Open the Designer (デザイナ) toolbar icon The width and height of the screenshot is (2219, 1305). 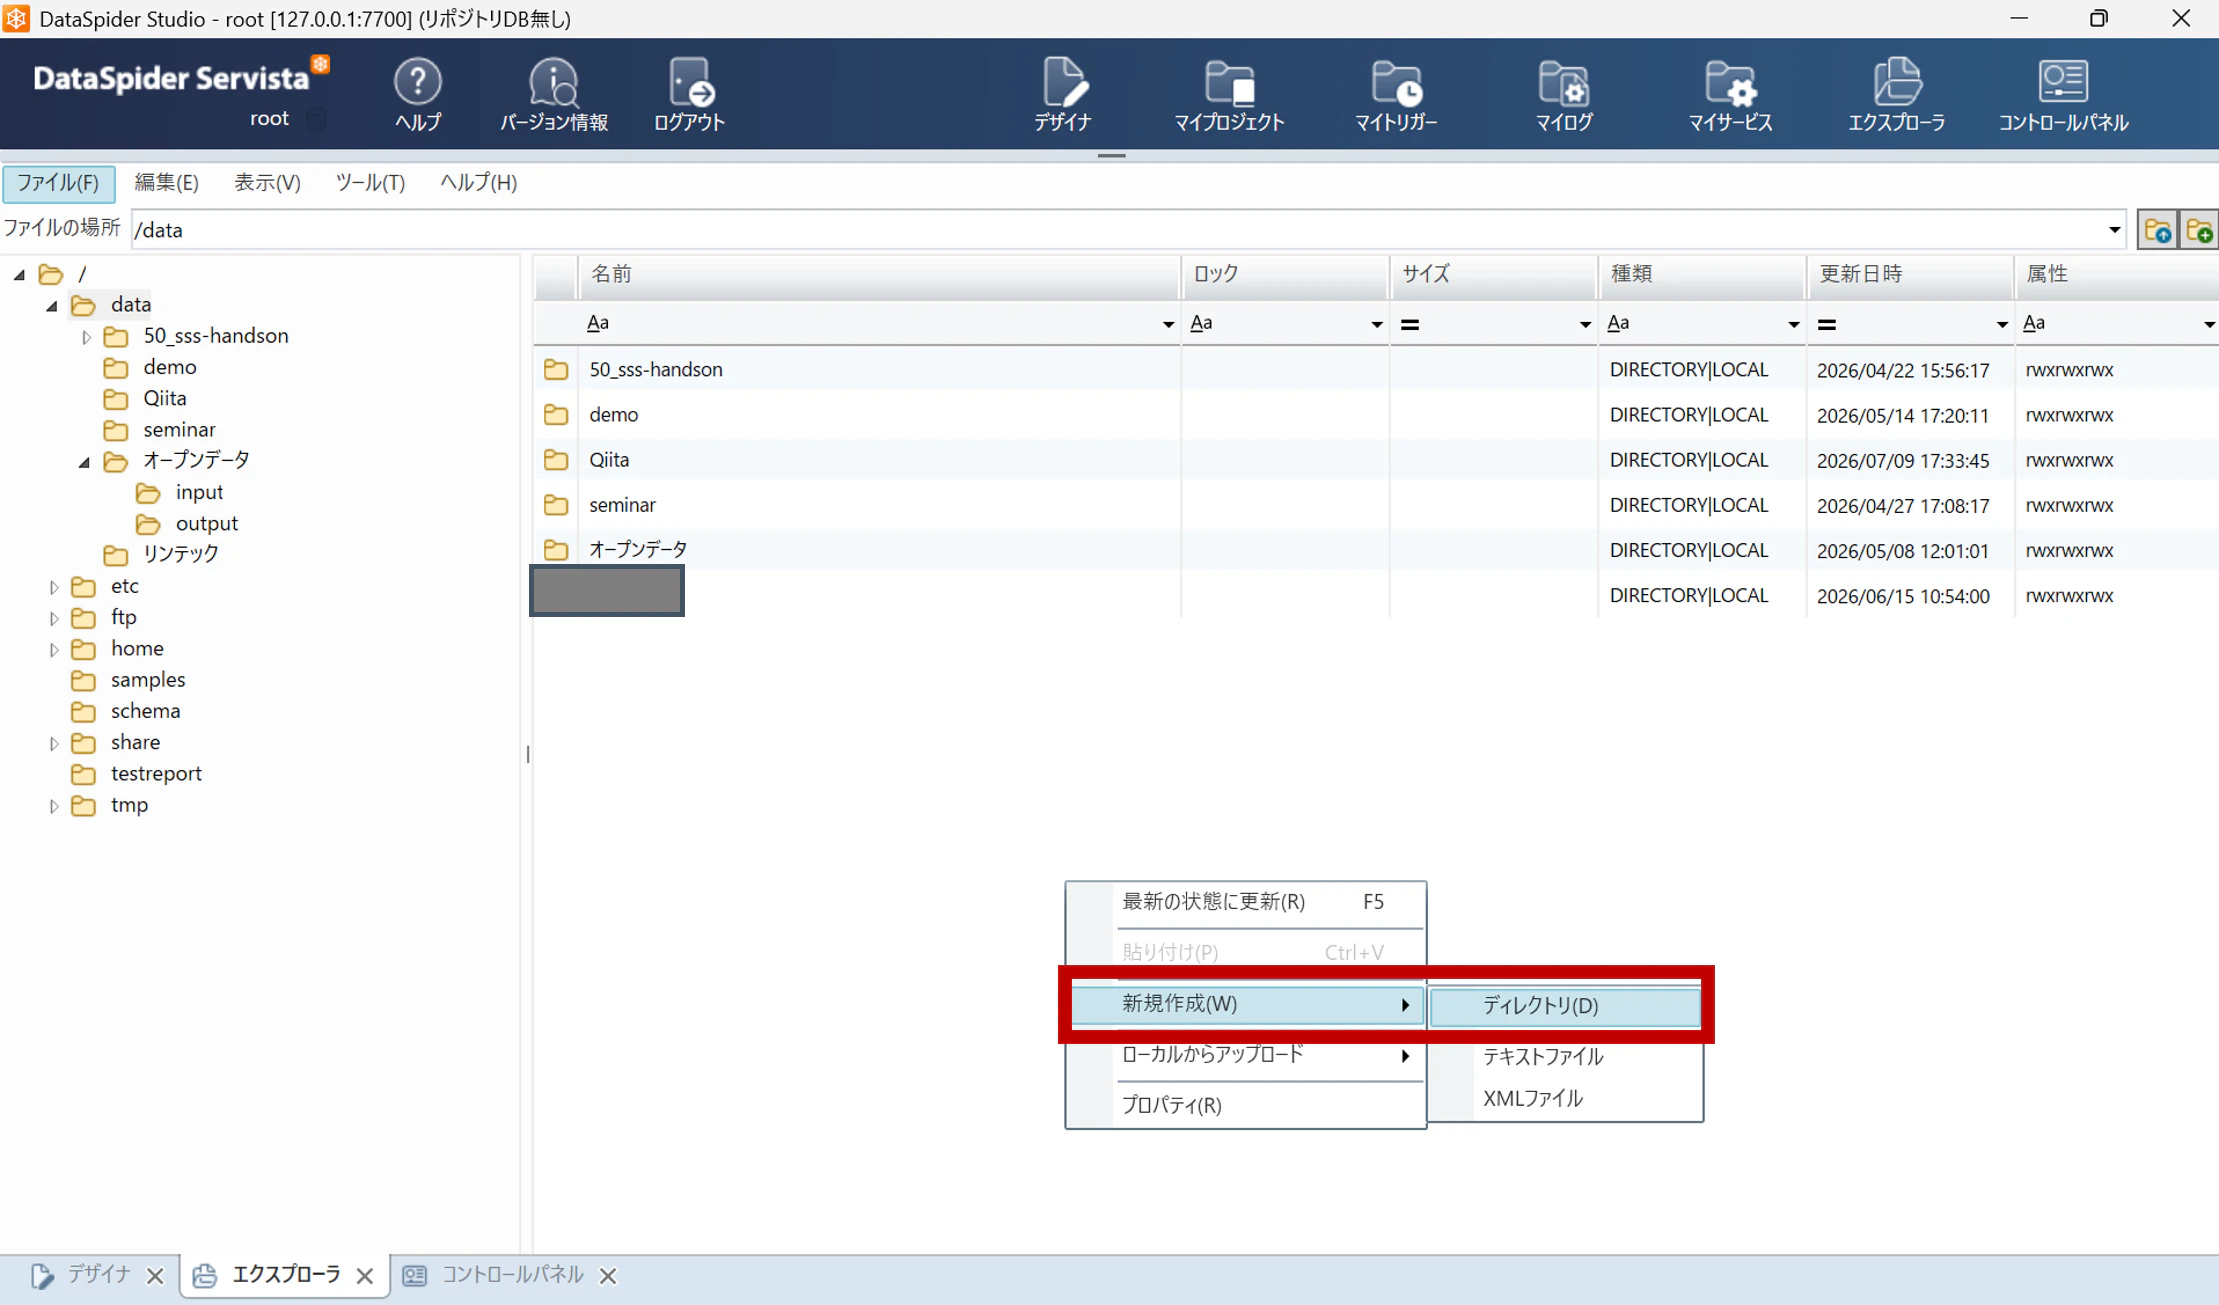point(1062,94)
